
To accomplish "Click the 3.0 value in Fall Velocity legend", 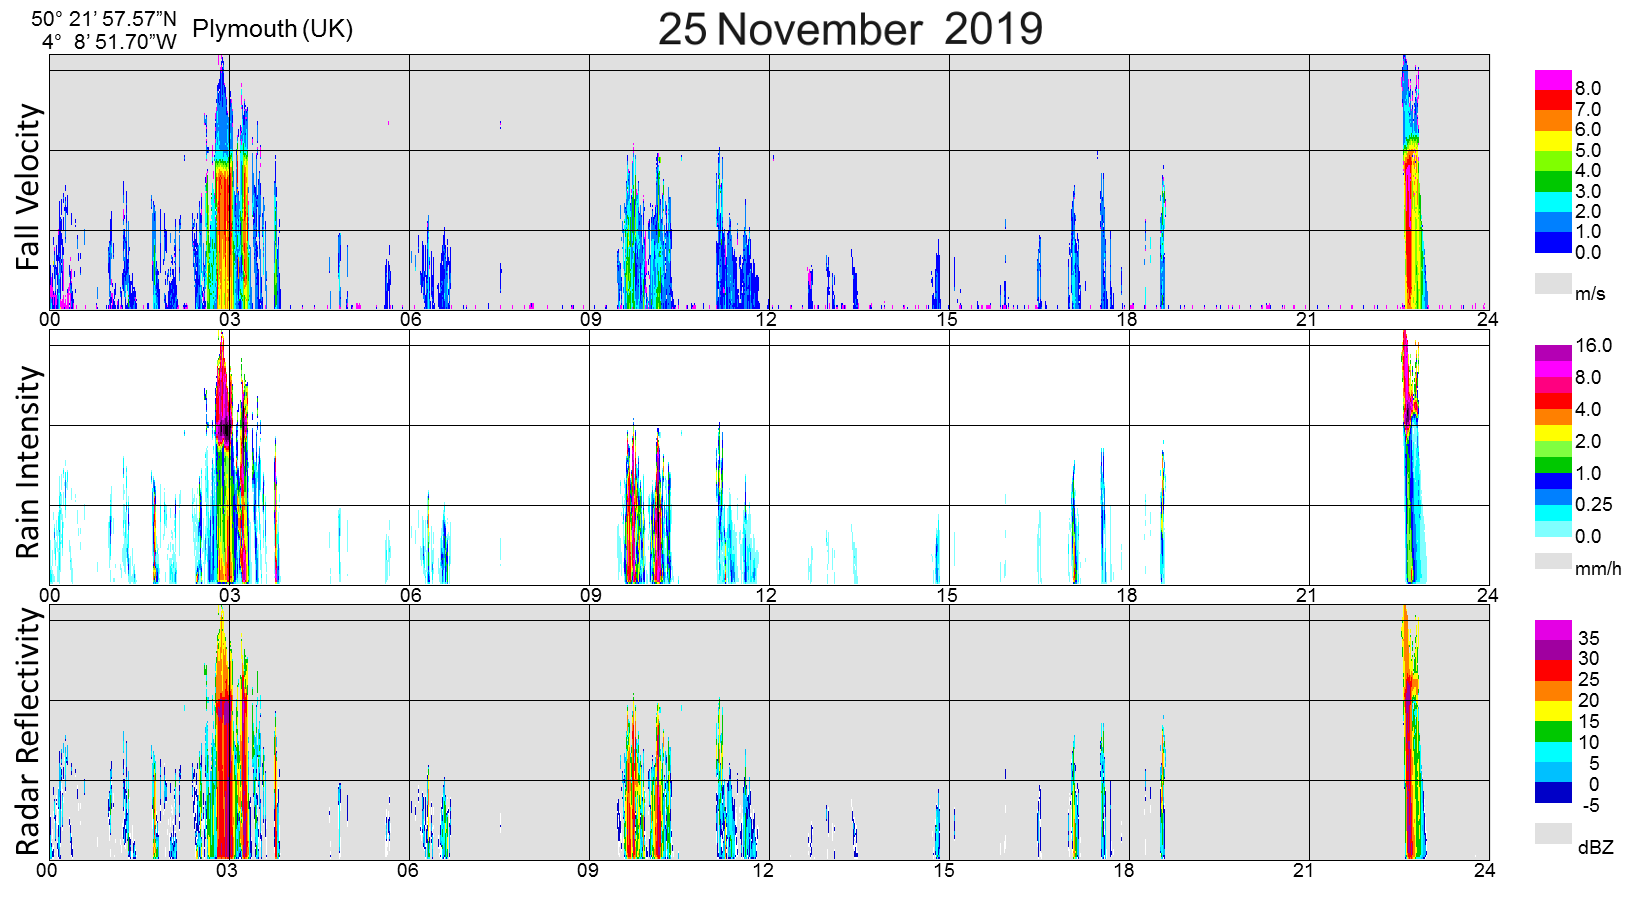I will click(1588, 192).
